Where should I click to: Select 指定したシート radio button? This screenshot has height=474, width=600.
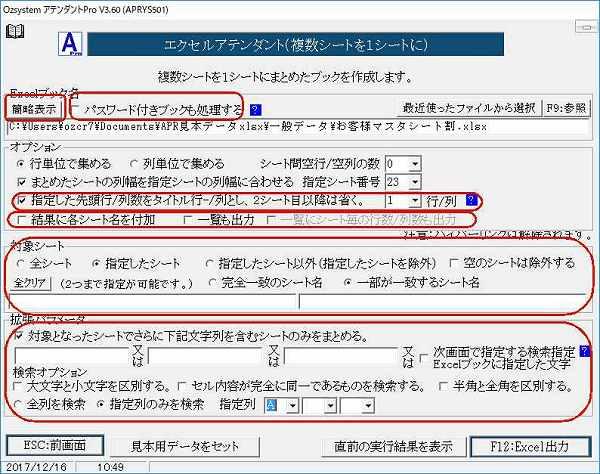[x=96, y=263]
